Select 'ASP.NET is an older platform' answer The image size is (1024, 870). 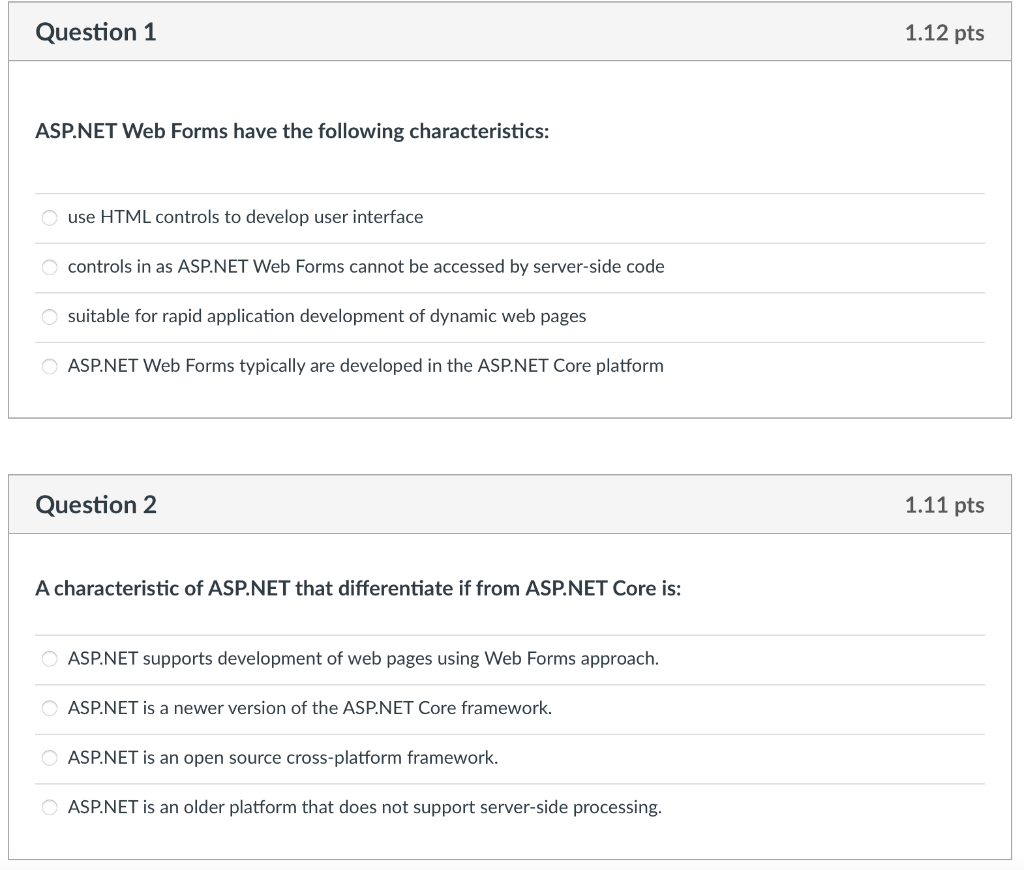[x=363, y=807]
